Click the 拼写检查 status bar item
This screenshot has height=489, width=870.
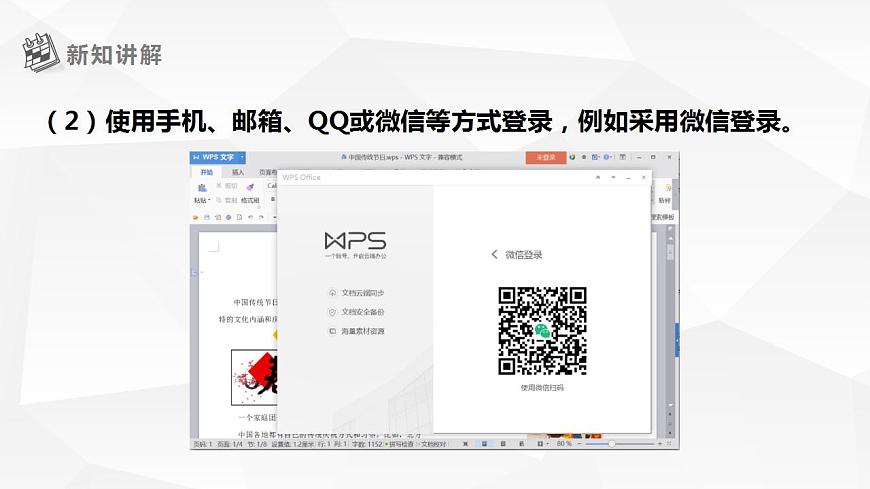pos(399,444)
